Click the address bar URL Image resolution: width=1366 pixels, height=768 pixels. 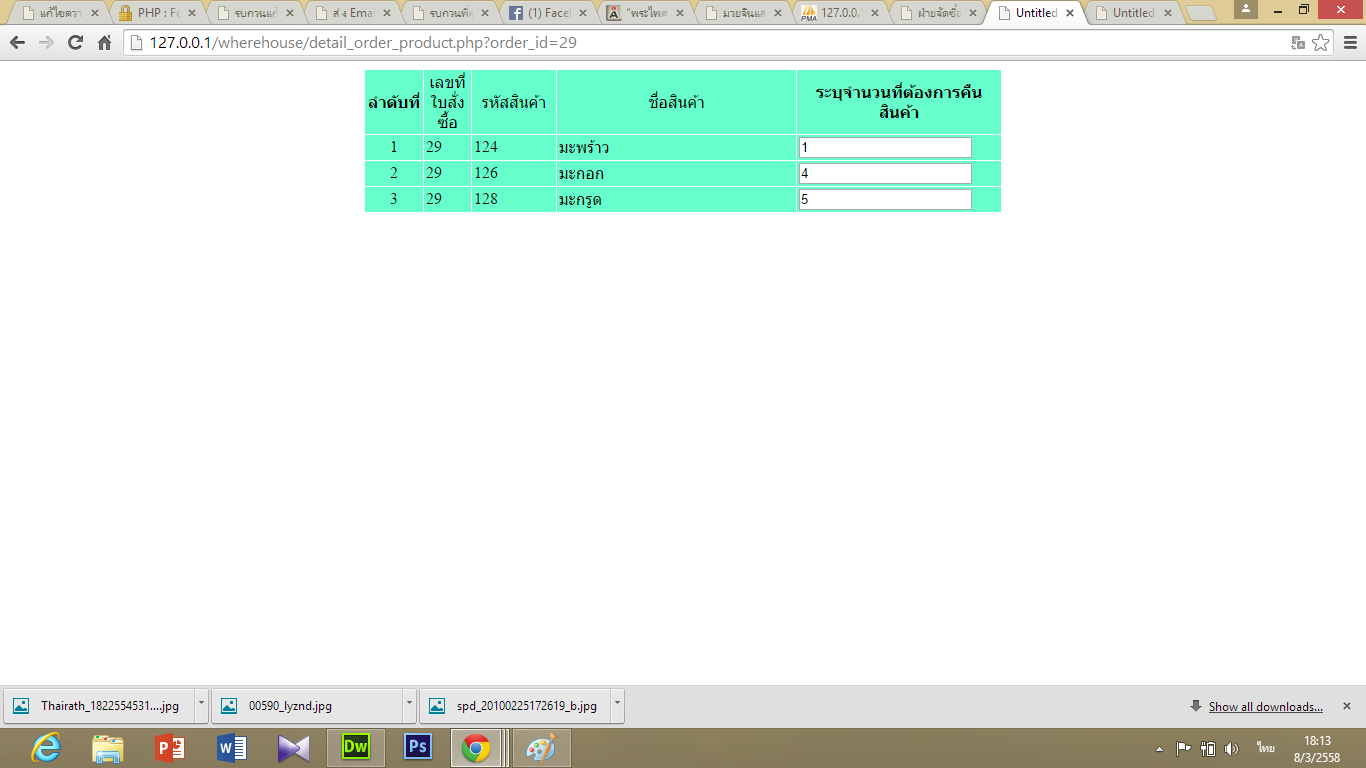pos(363,43)
